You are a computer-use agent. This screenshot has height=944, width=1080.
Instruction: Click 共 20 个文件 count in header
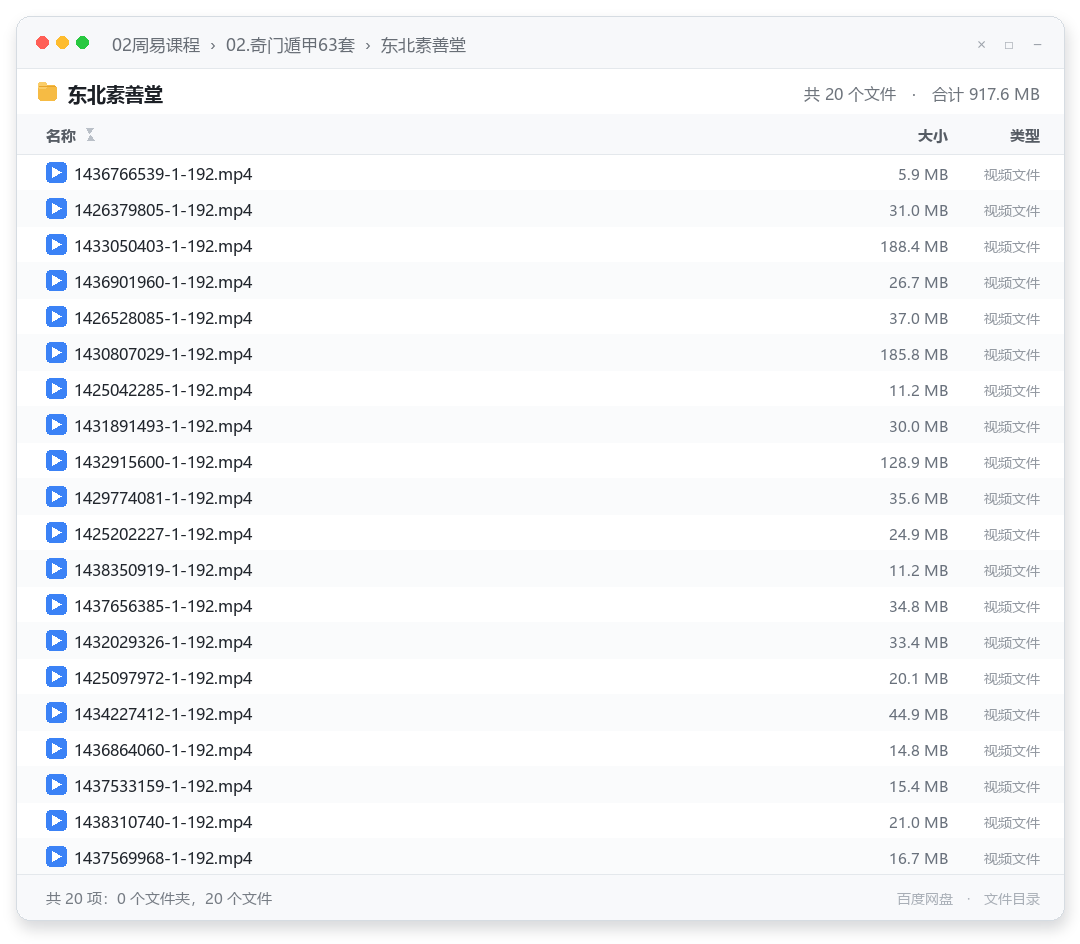point(850,94)
